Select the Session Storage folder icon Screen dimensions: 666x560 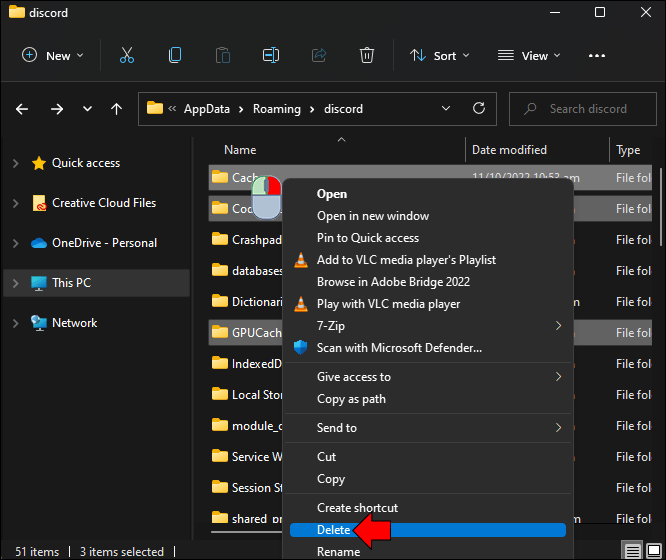tap(220, 487)
